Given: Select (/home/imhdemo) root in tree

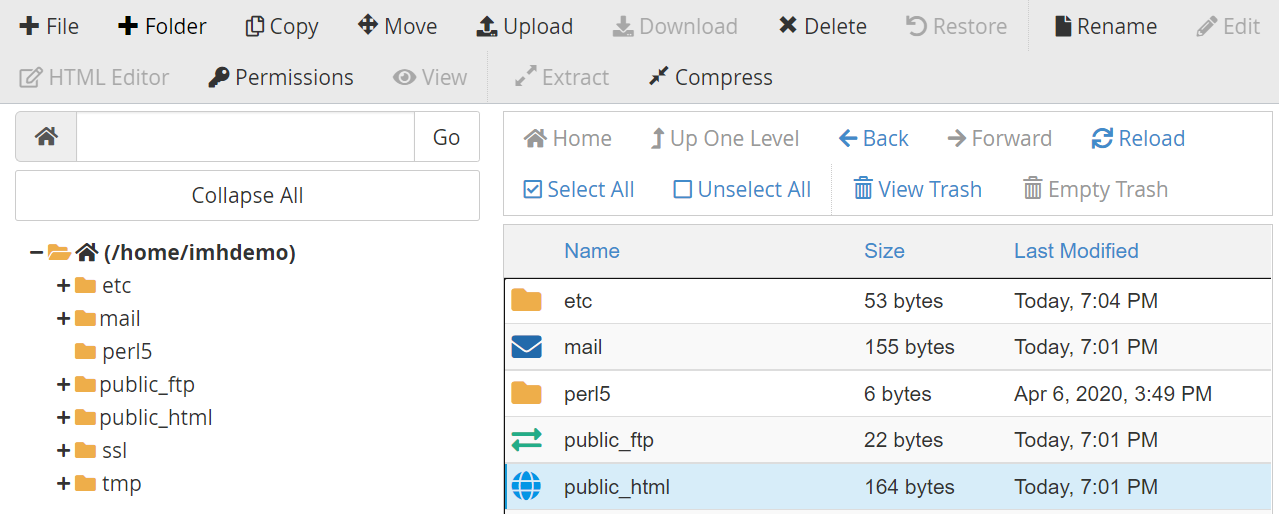Looking at the screenshot, I should [x=200, y=253].
